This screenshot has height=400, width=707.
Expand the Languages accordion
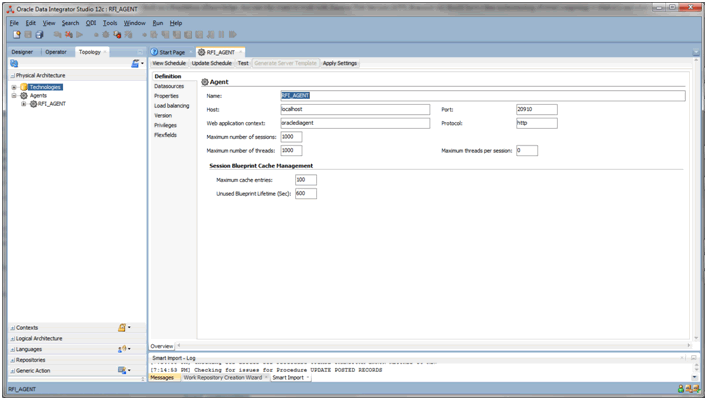tap(13, 349)
